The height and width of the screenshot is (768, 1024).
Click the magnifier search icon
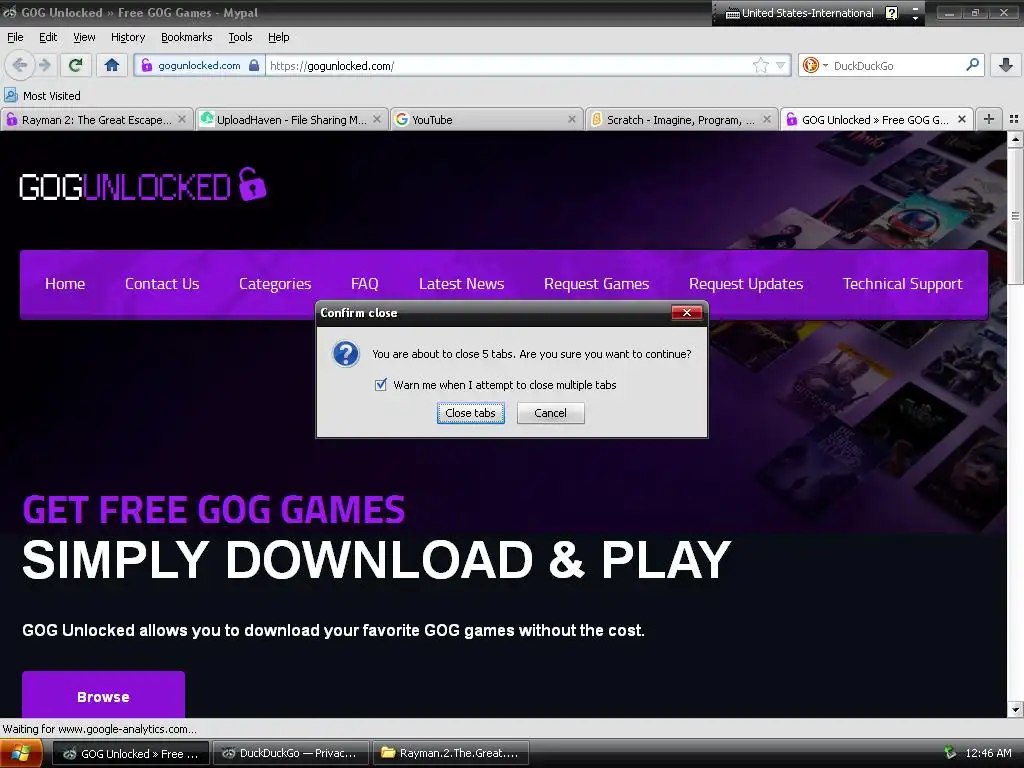pos(972,65)
